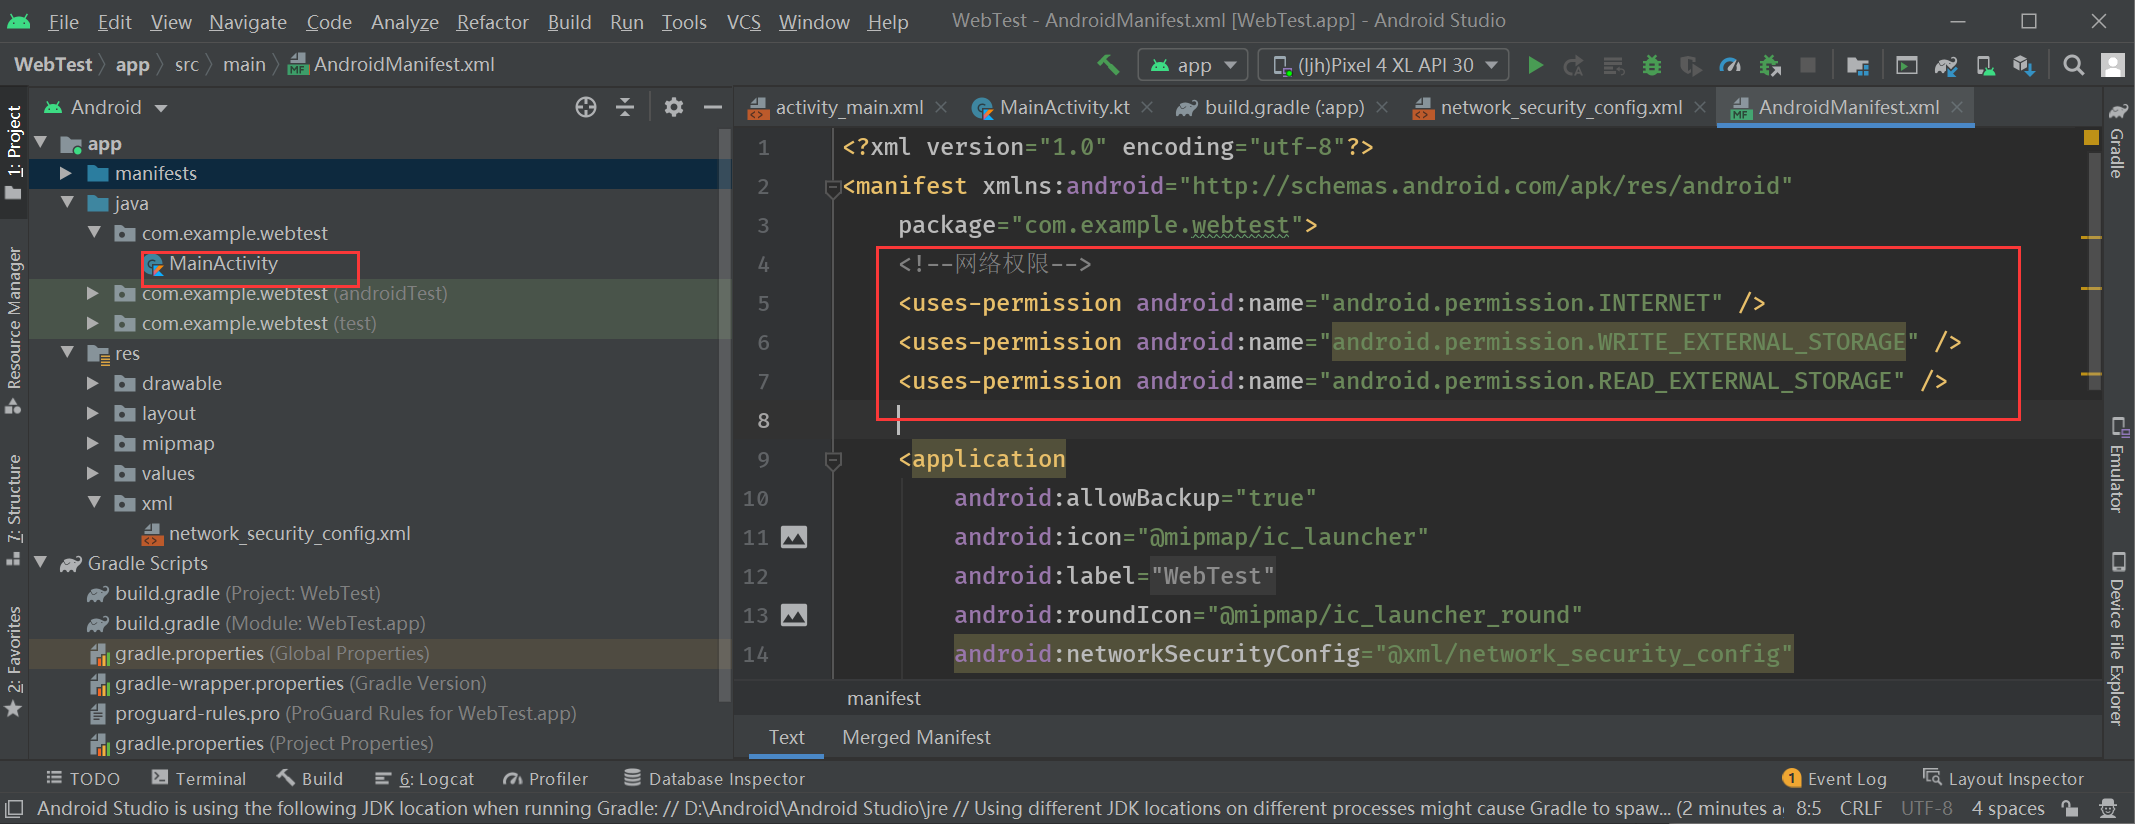Toggle the Resource Manager tool window
Screen dimensions: 2135x824
[x=14, y=330]
